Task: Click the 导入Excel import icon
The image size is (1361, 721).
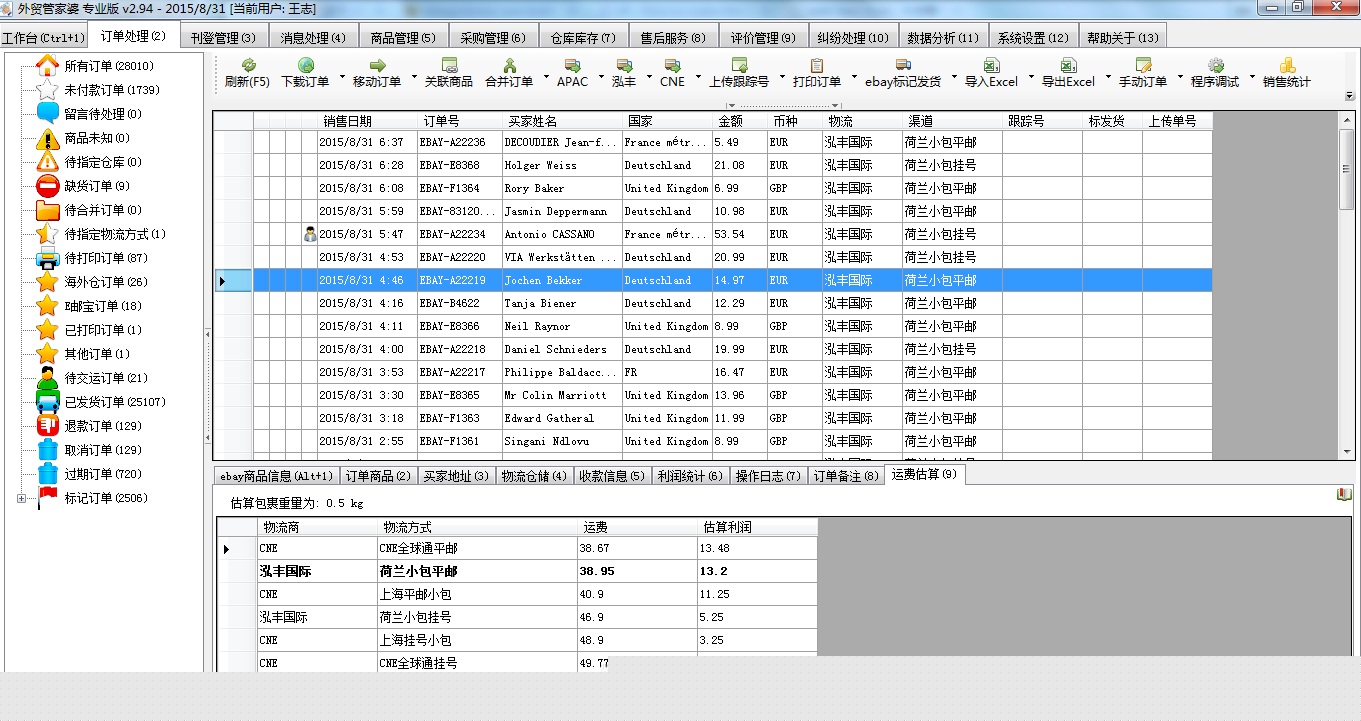Action: [991, 65]
